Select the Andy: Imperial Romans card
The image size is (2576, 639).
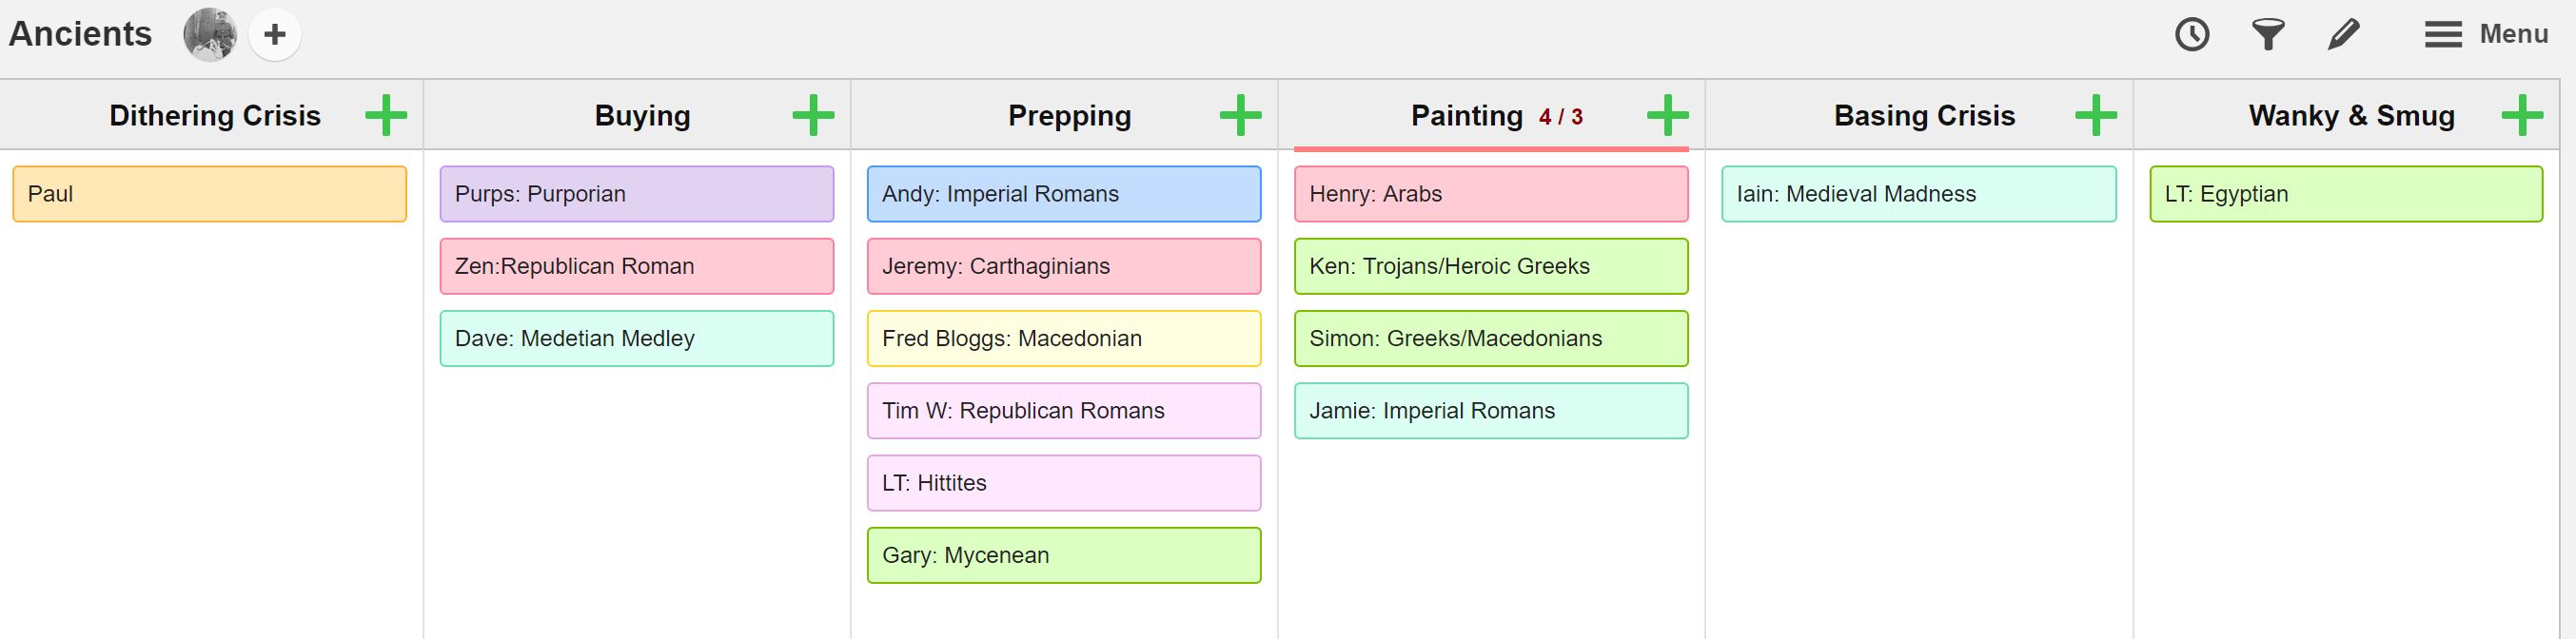1064,194
